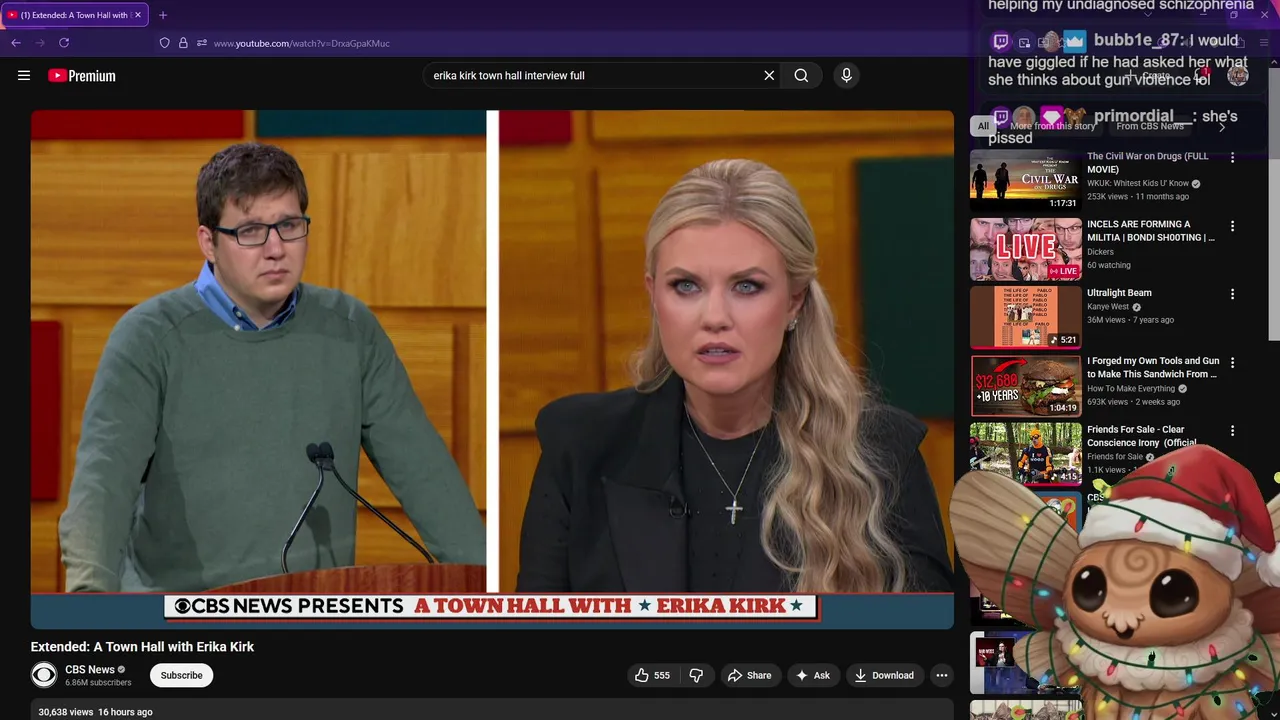Open How To Make Everything channel name
1280x720 pixels.
[1131, 388]
